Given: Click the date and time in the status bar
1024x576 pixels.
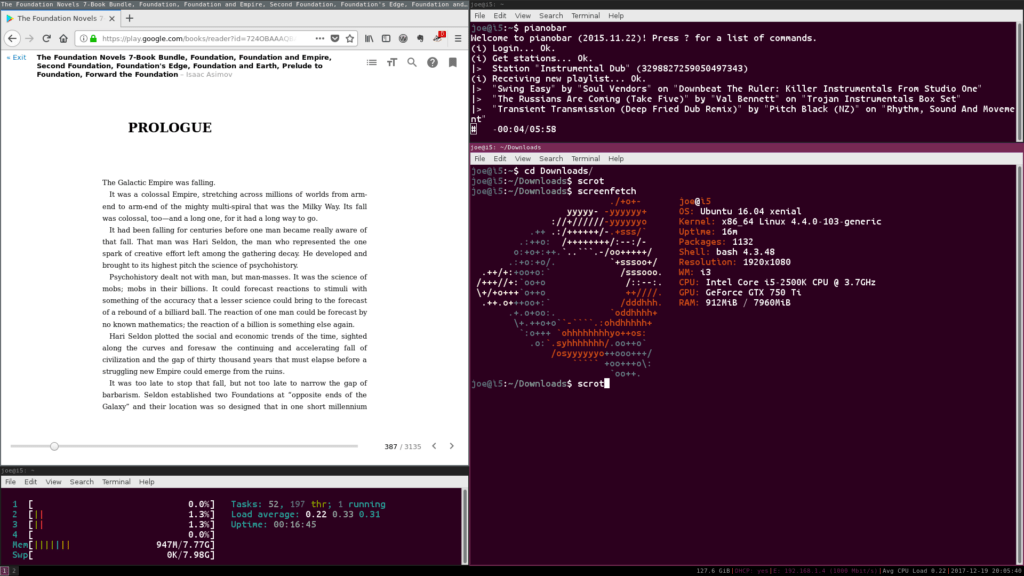Looking at the screenshot, I should point(986,571).
